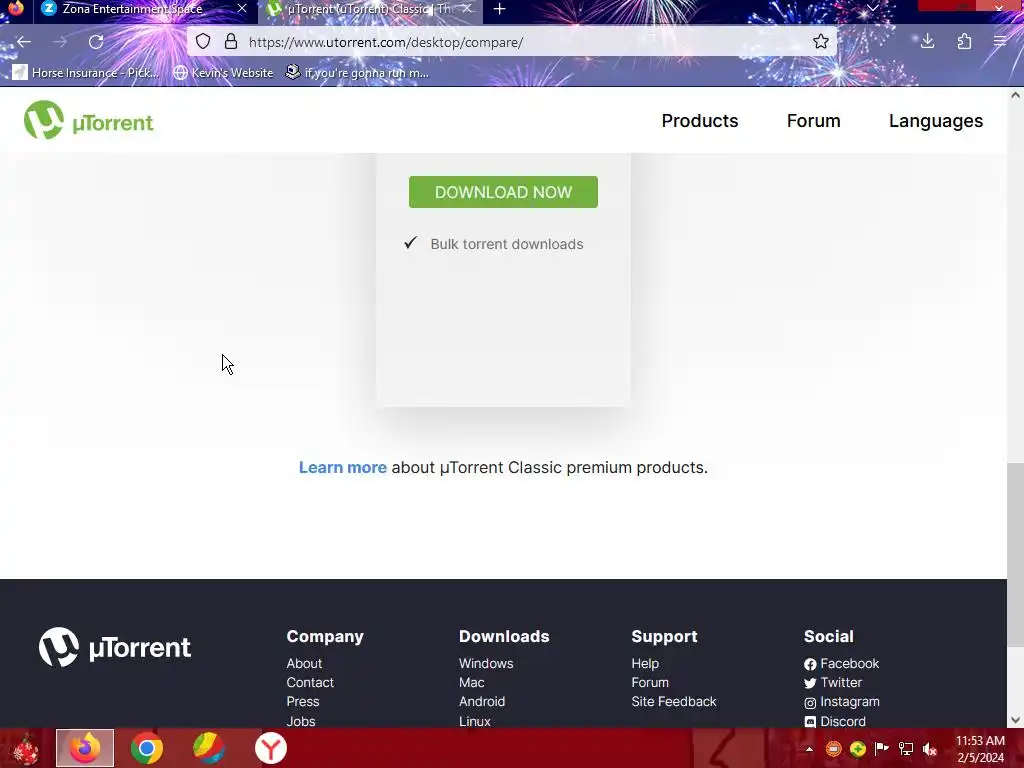This screenshot has height=768, width=1024.
Task: Show site security info via padlock icon
Action: coord(231,42)
